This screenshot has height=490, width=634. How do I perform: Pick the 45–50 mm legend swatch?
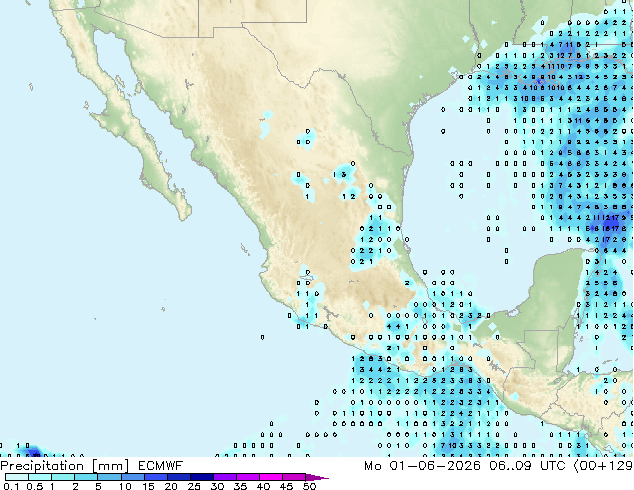coord(294,477)
